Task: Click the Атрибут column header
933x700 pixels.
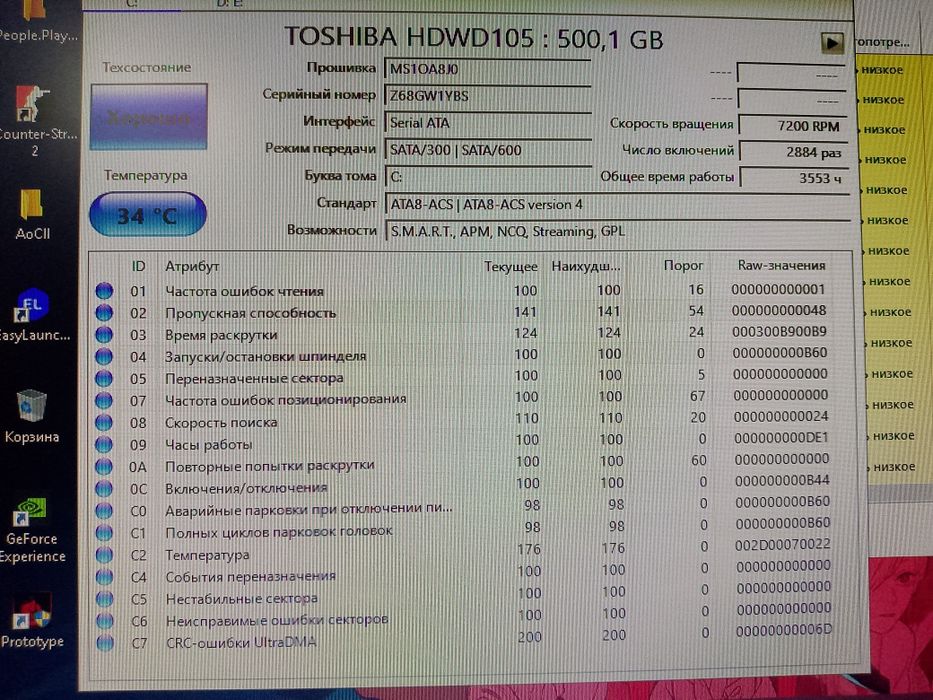Action: 192,266
